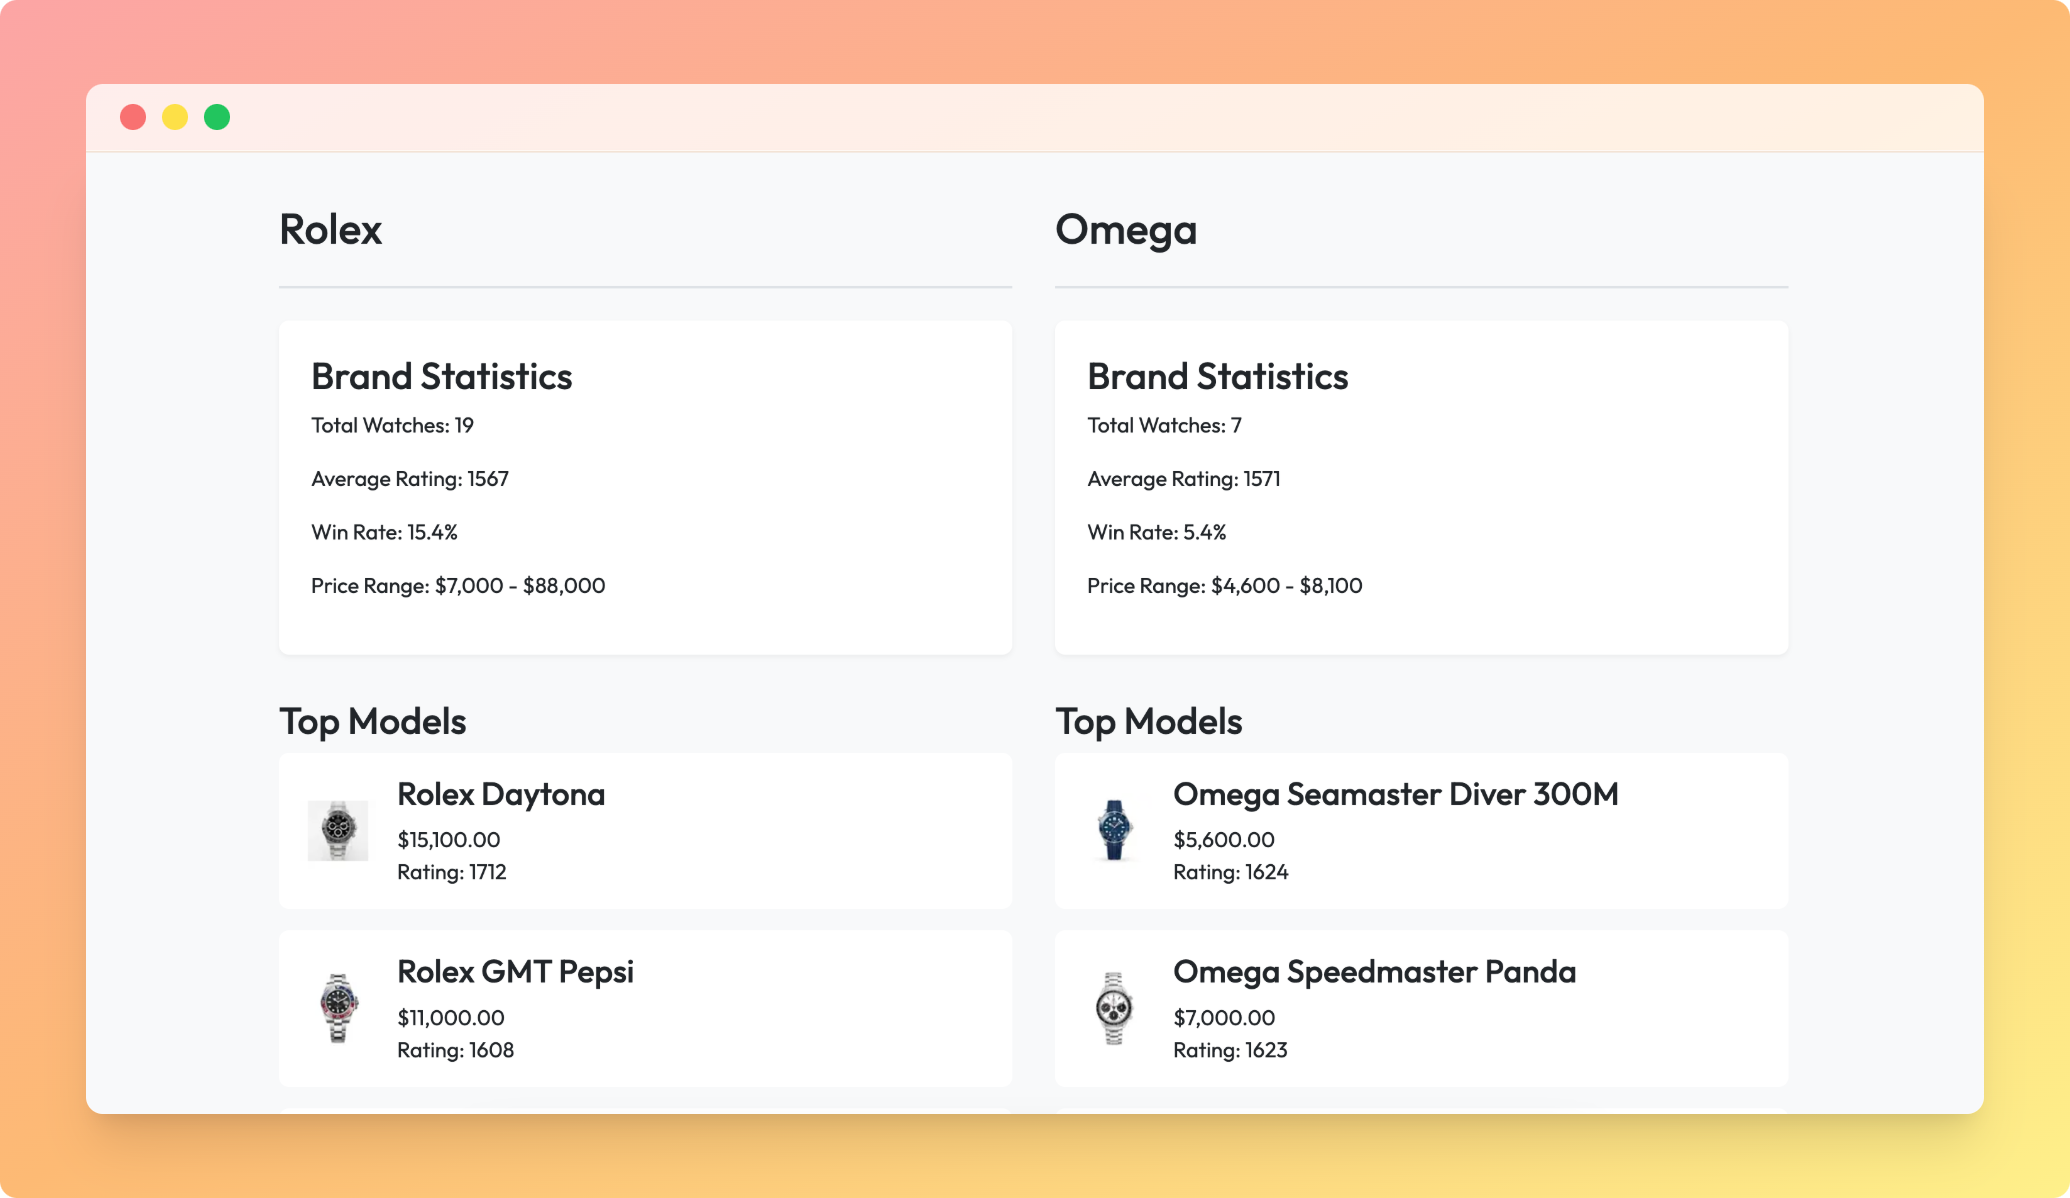Screen dimensions: 2070x1198
Task: Click the Omega 'Top Models' heading
Action: click(x=1149, y=722)
